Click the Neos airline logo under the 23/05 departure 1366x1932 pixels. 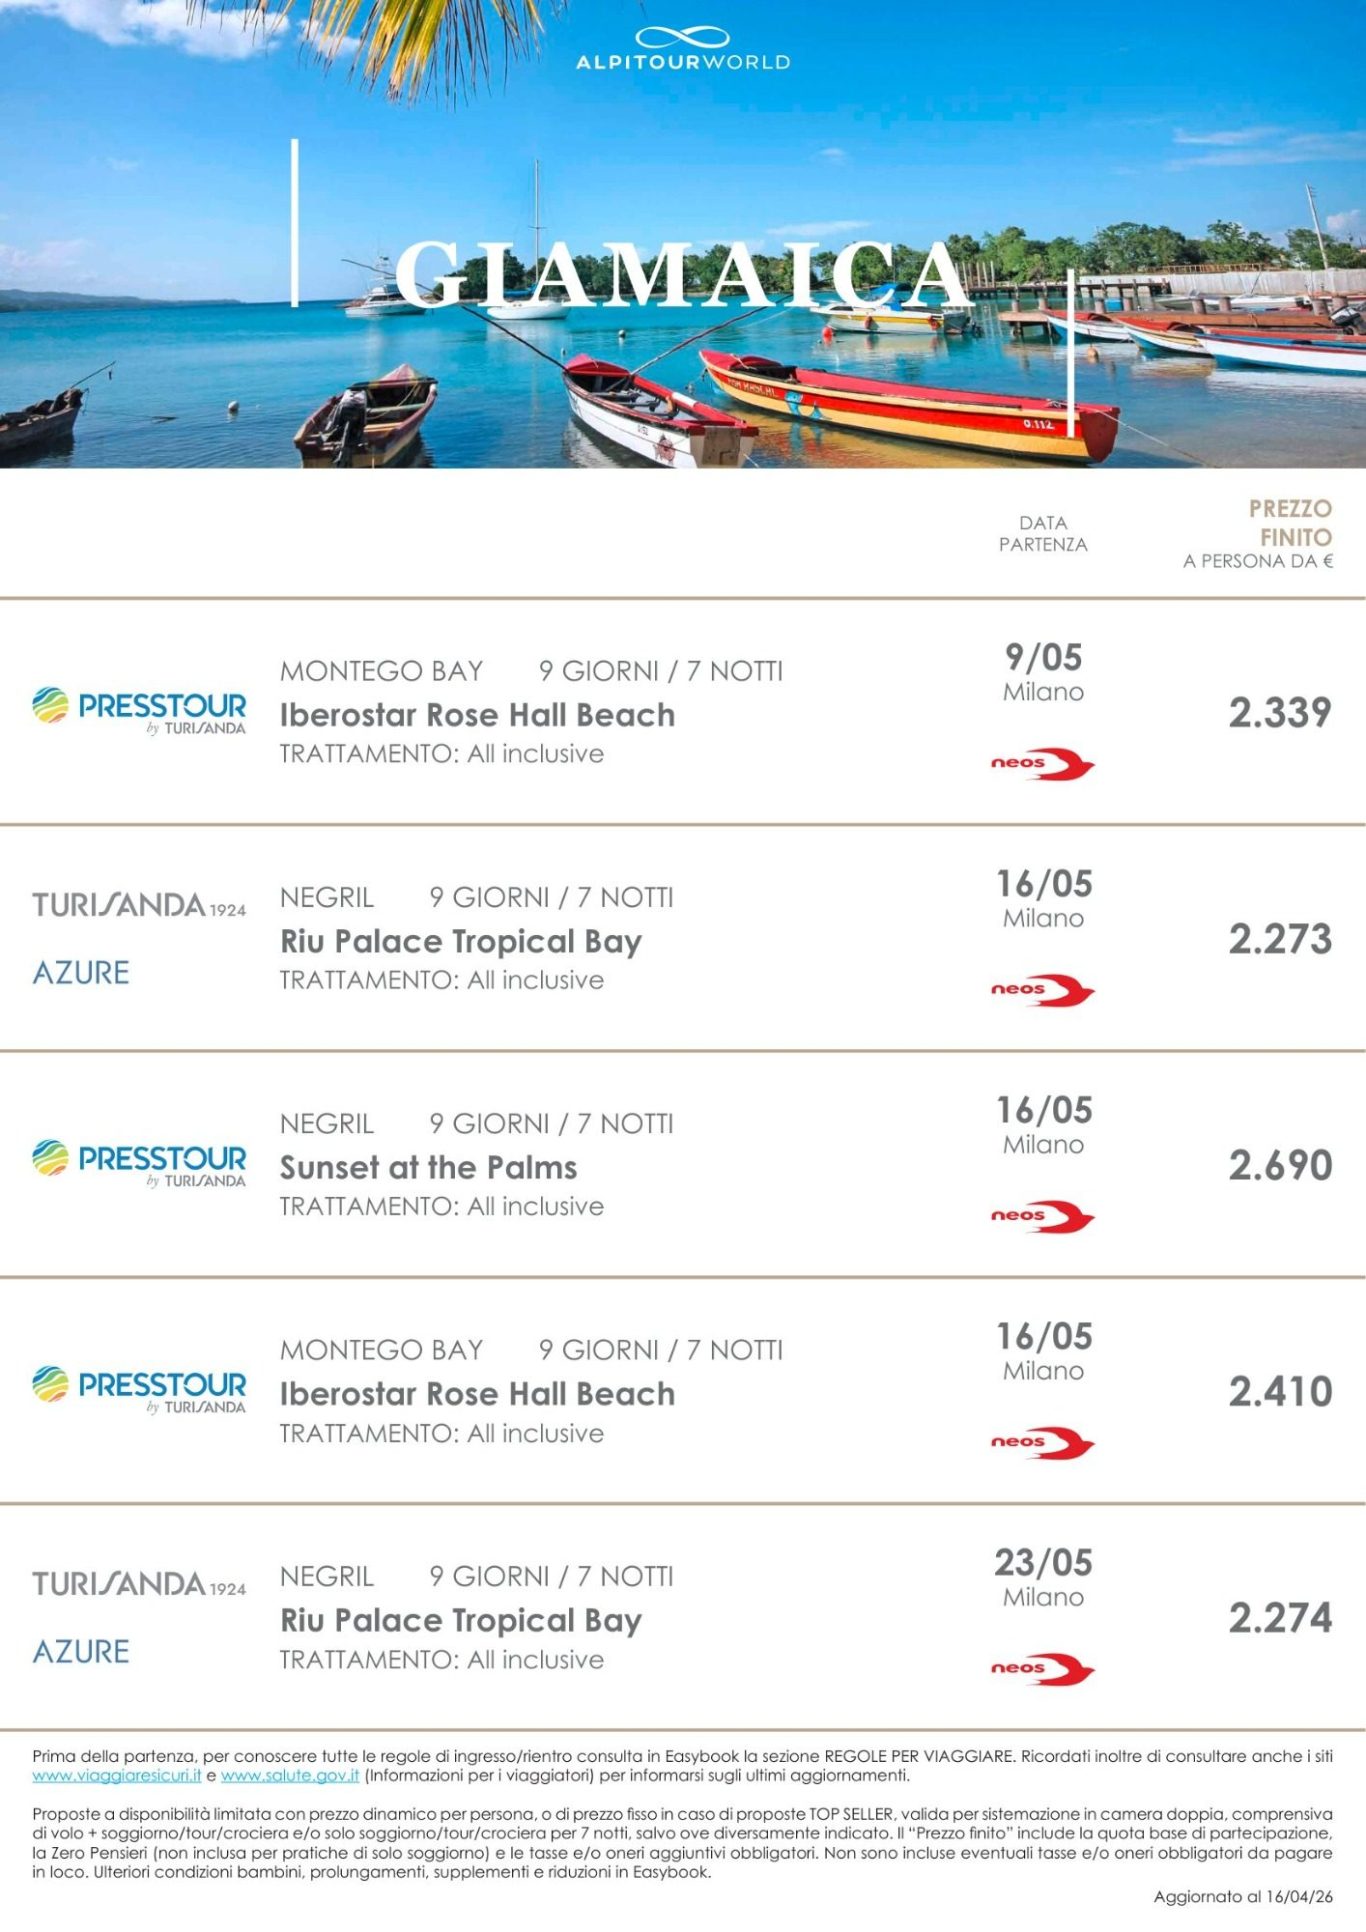pos(1042,1670)
